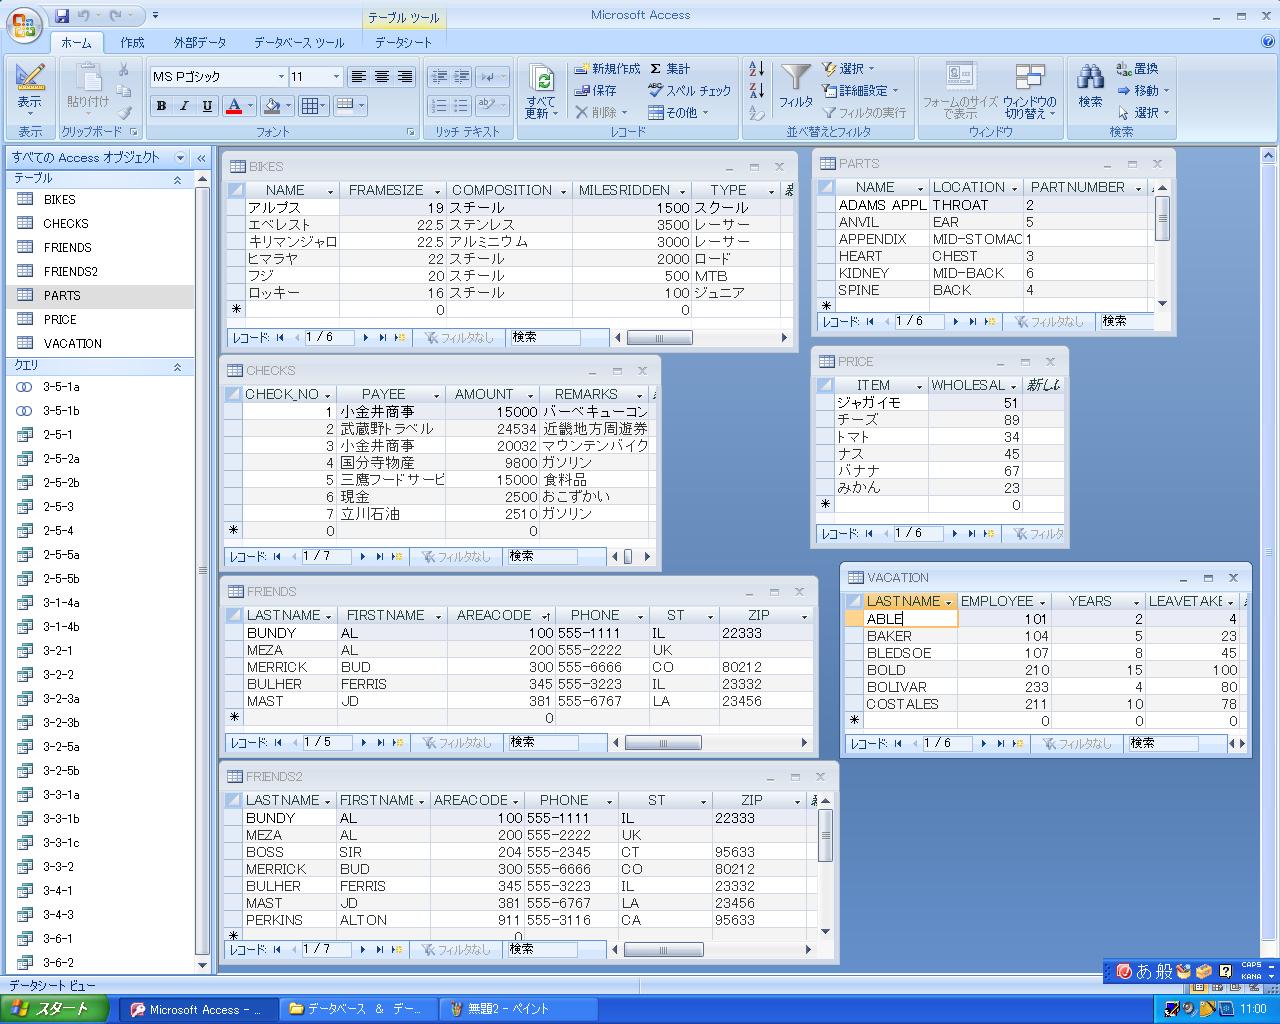Open FRAMESIZE column dropdown in BIKES table
Screen dimensions: 1280x1024
point(437,191)
